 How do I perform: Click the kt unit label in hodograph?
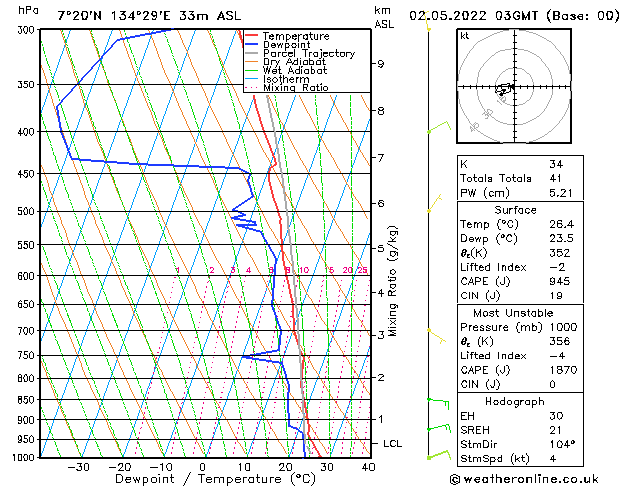[465, 36]
